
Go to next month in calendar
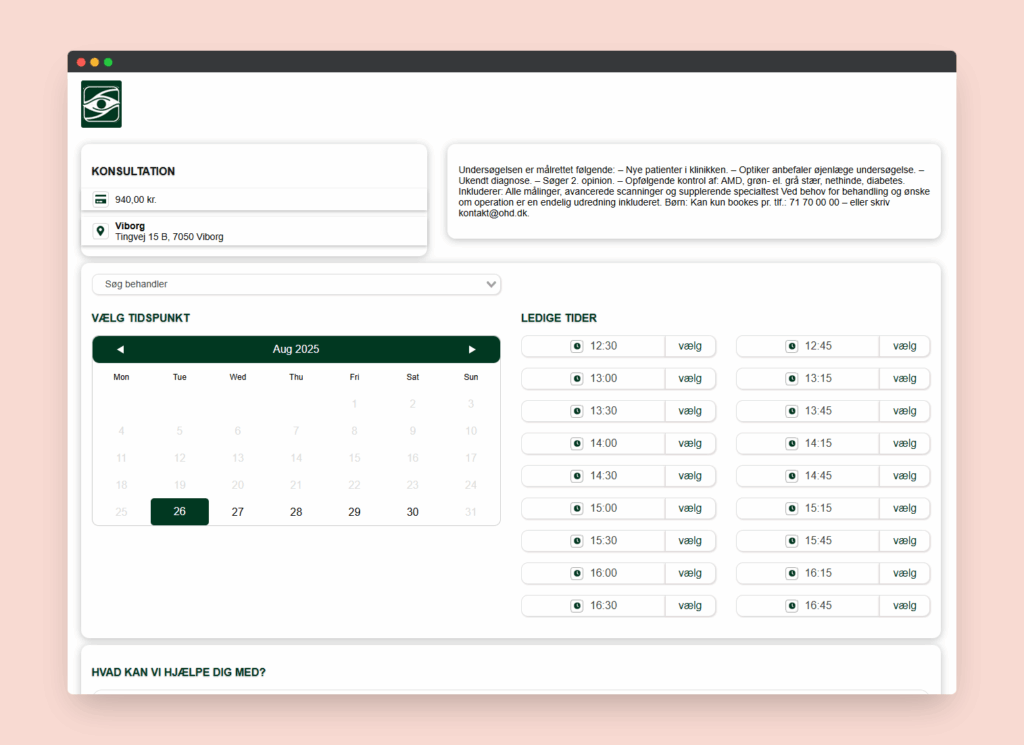(x=472, y=349)
